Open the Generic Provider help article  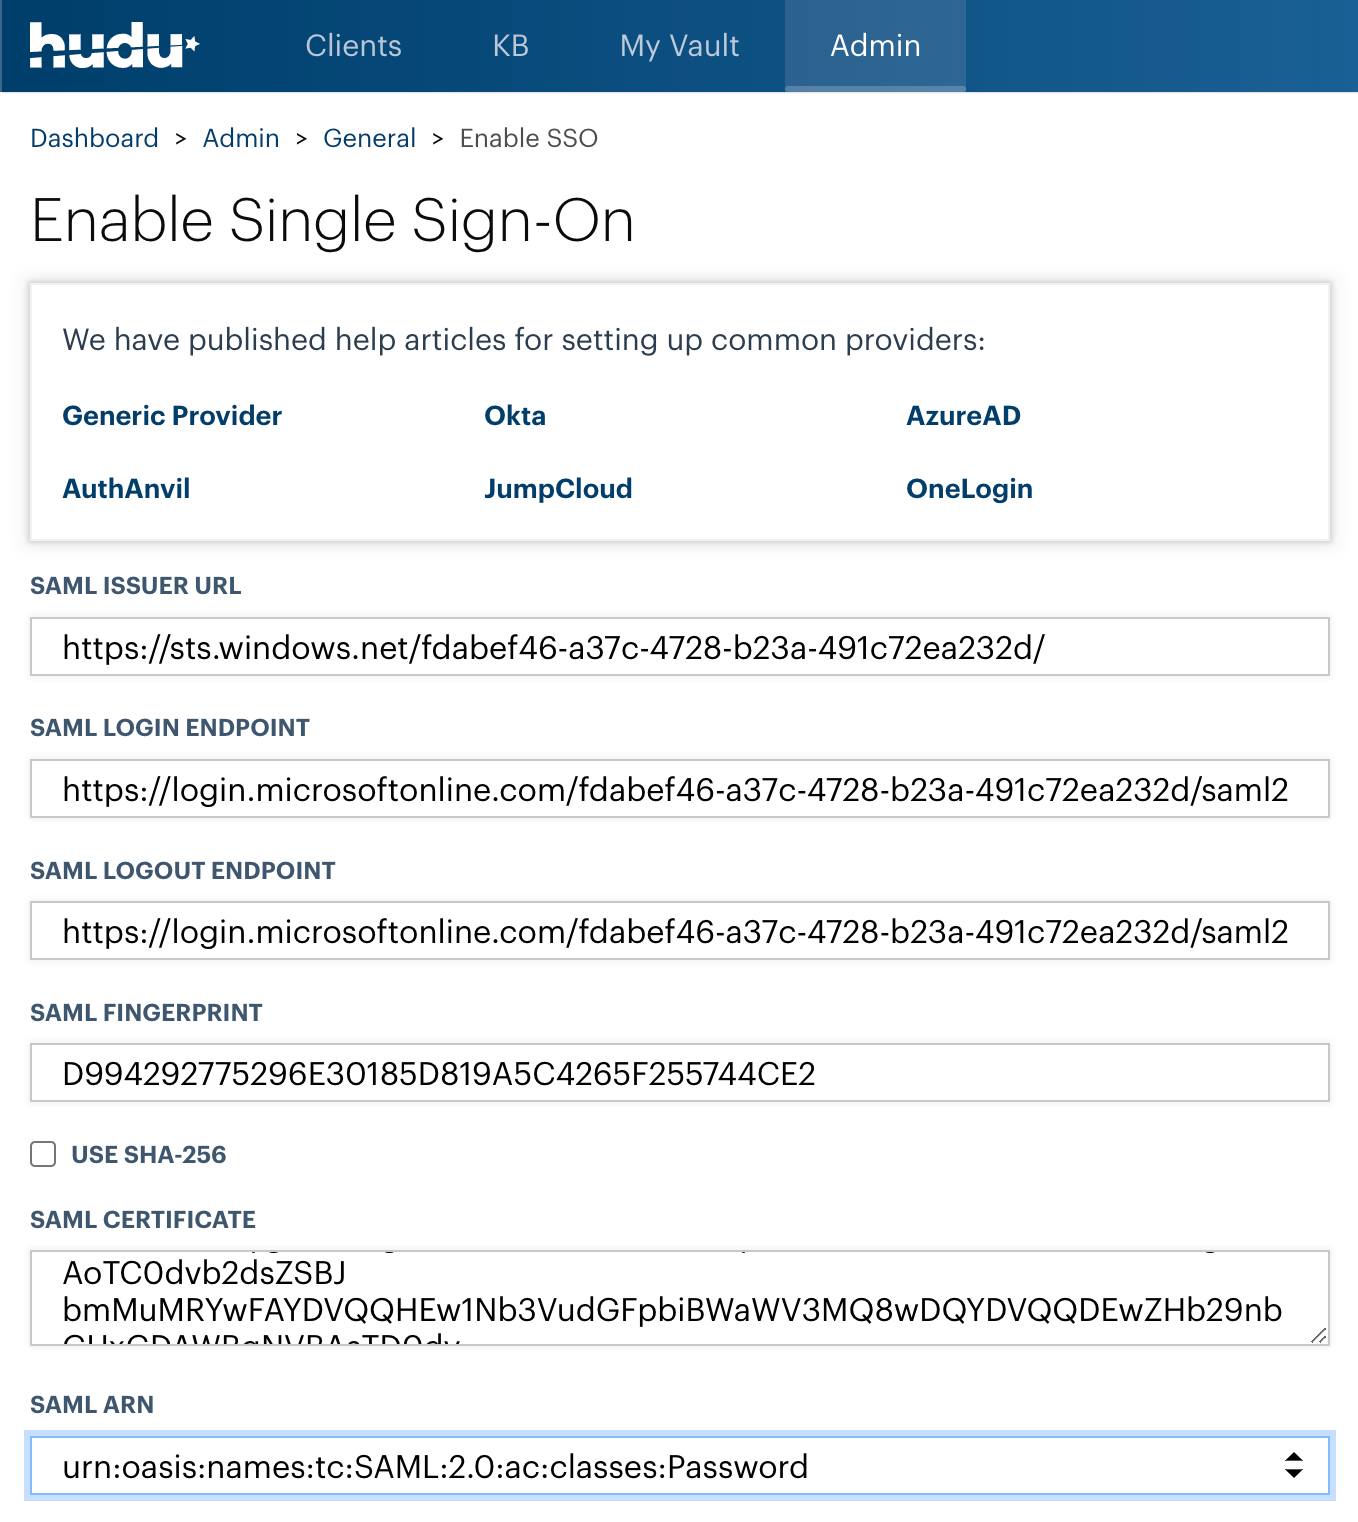coord(172,415)
